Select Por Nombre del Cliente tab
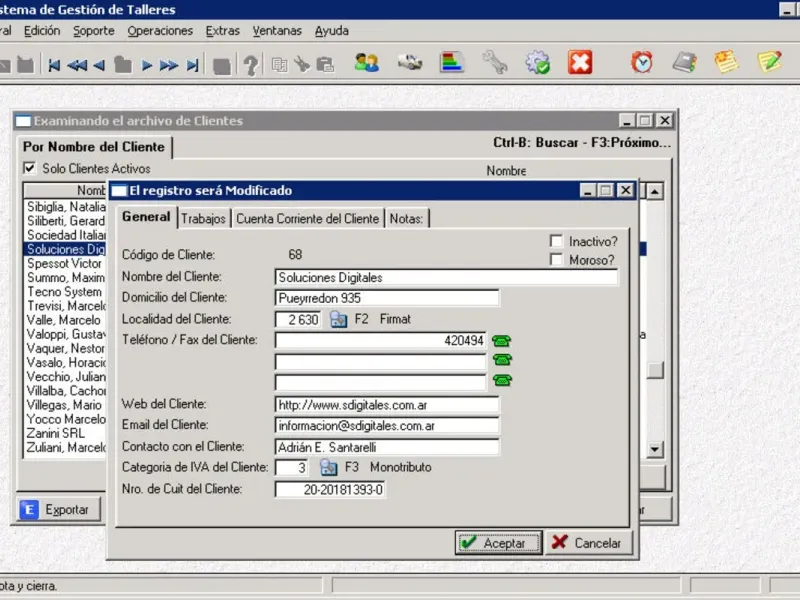Screen dimensions: 800x600 pyautogui.click(x=94, y=146)
